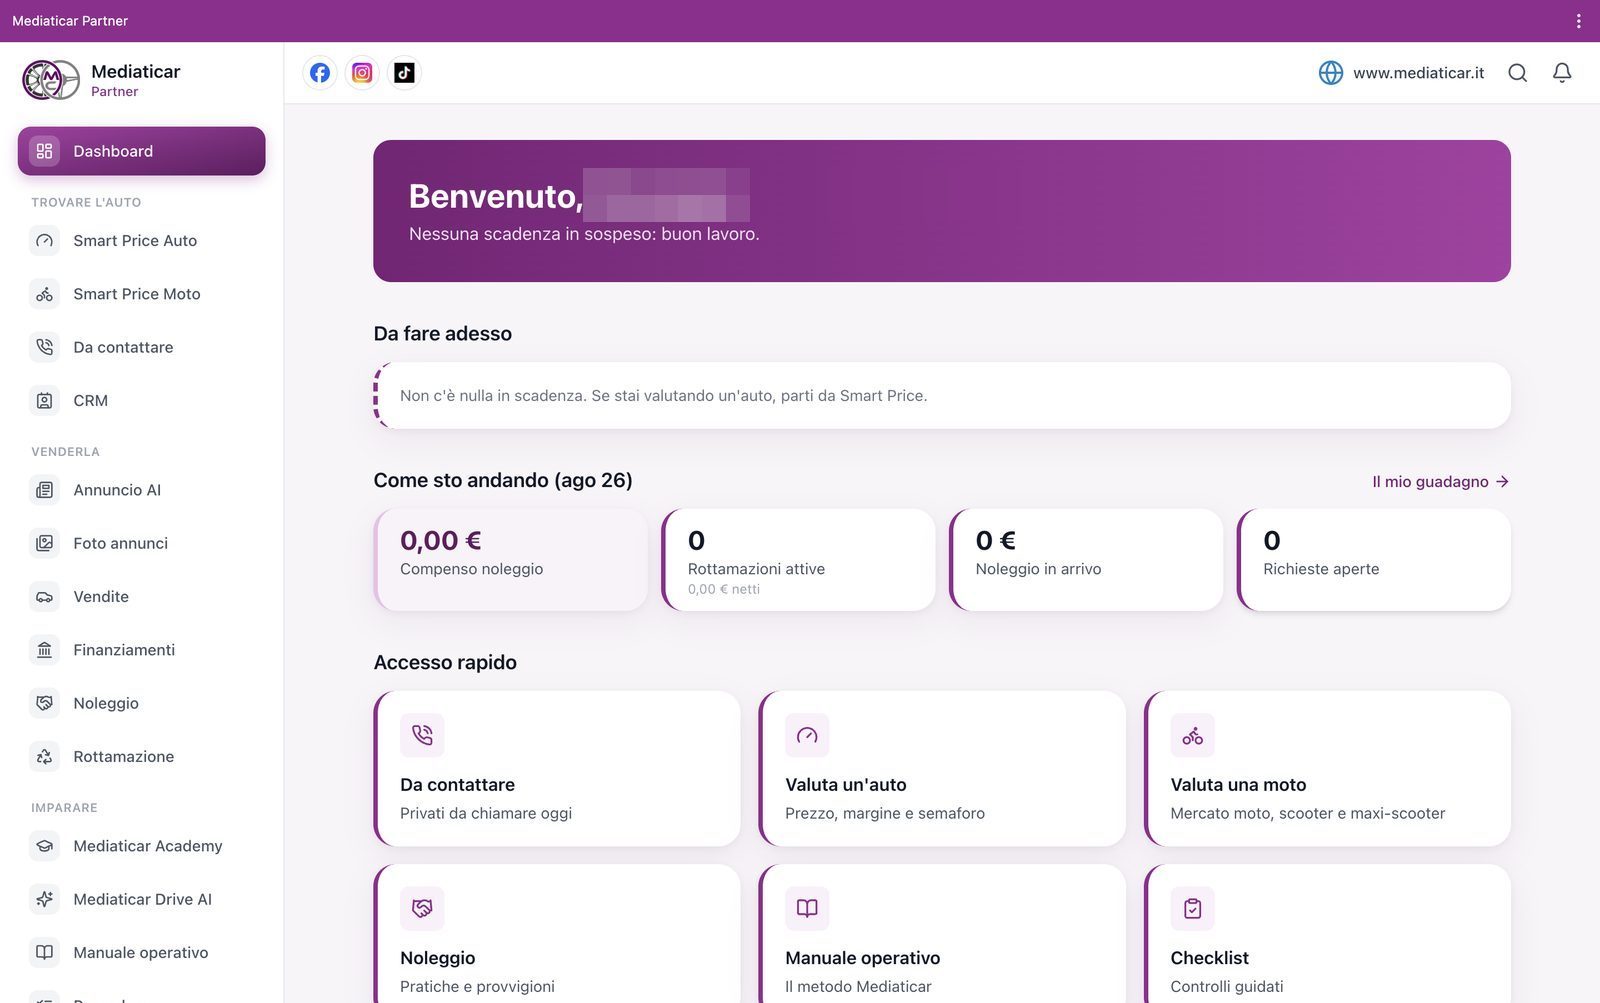Open the three-dot menu in title bar

(1579, 21)
